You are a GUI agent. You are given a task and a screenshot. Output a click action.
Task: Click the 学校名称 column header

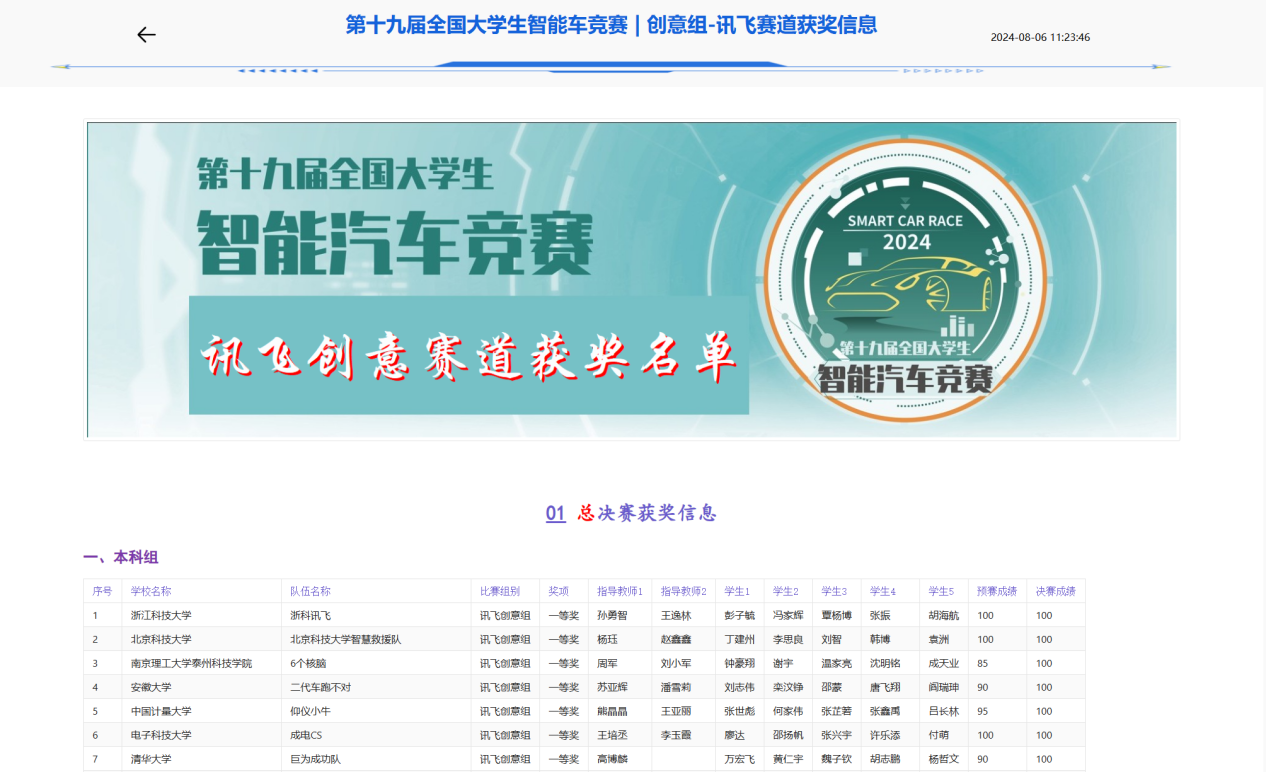[x=151, y=591]
